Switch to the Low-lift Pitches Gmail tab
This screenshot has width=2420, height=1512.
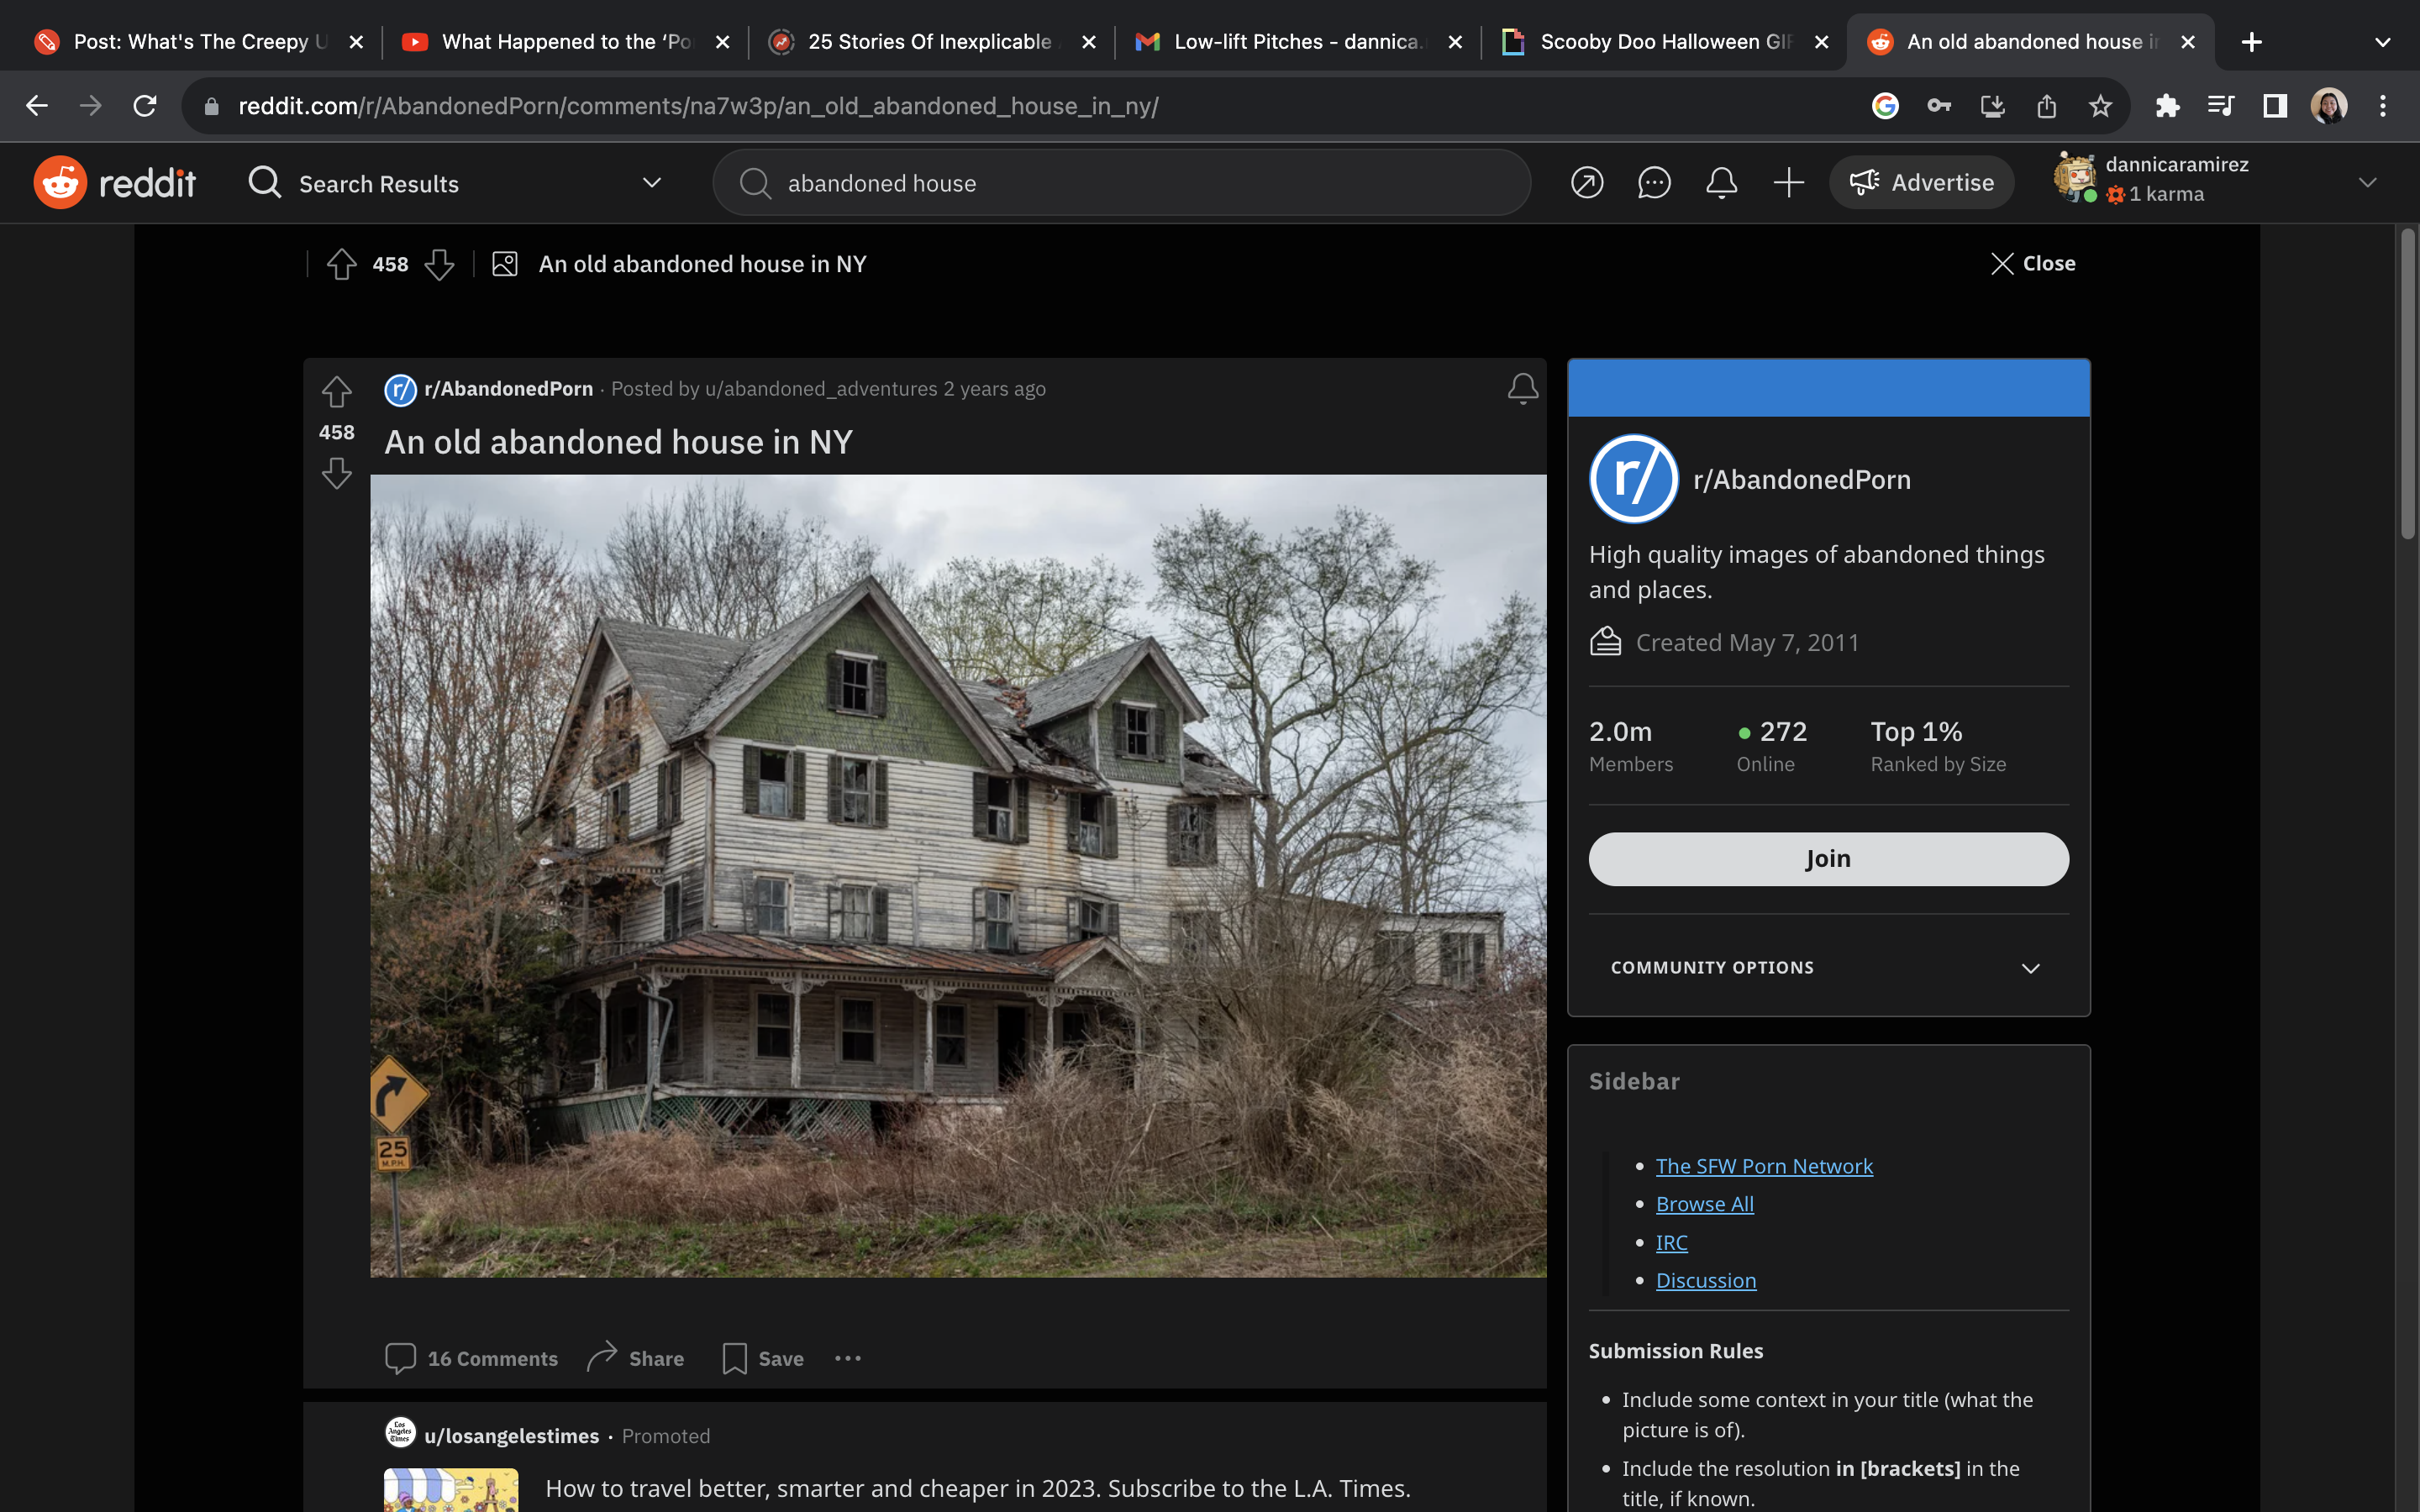click(x=1290, y=41)
